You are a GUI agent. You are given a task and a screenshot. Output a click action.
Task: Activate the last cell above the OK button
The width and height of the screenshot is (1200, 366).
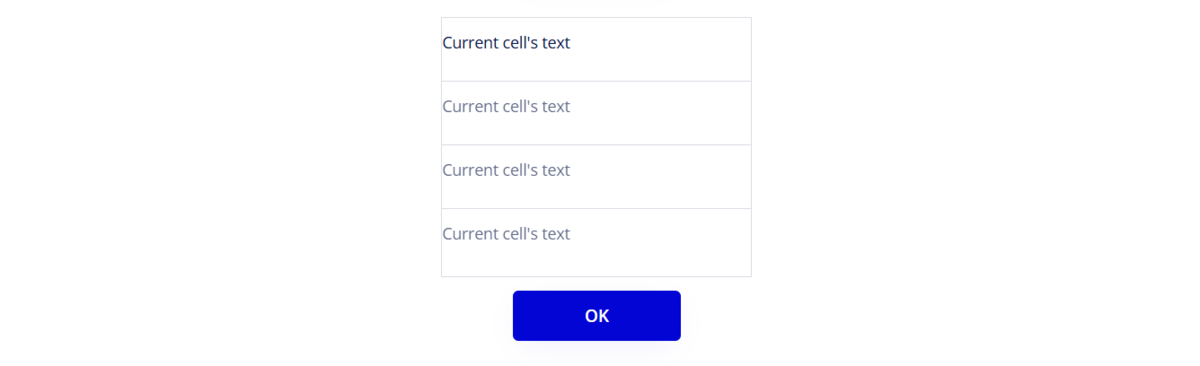click(x=596, y=243)
